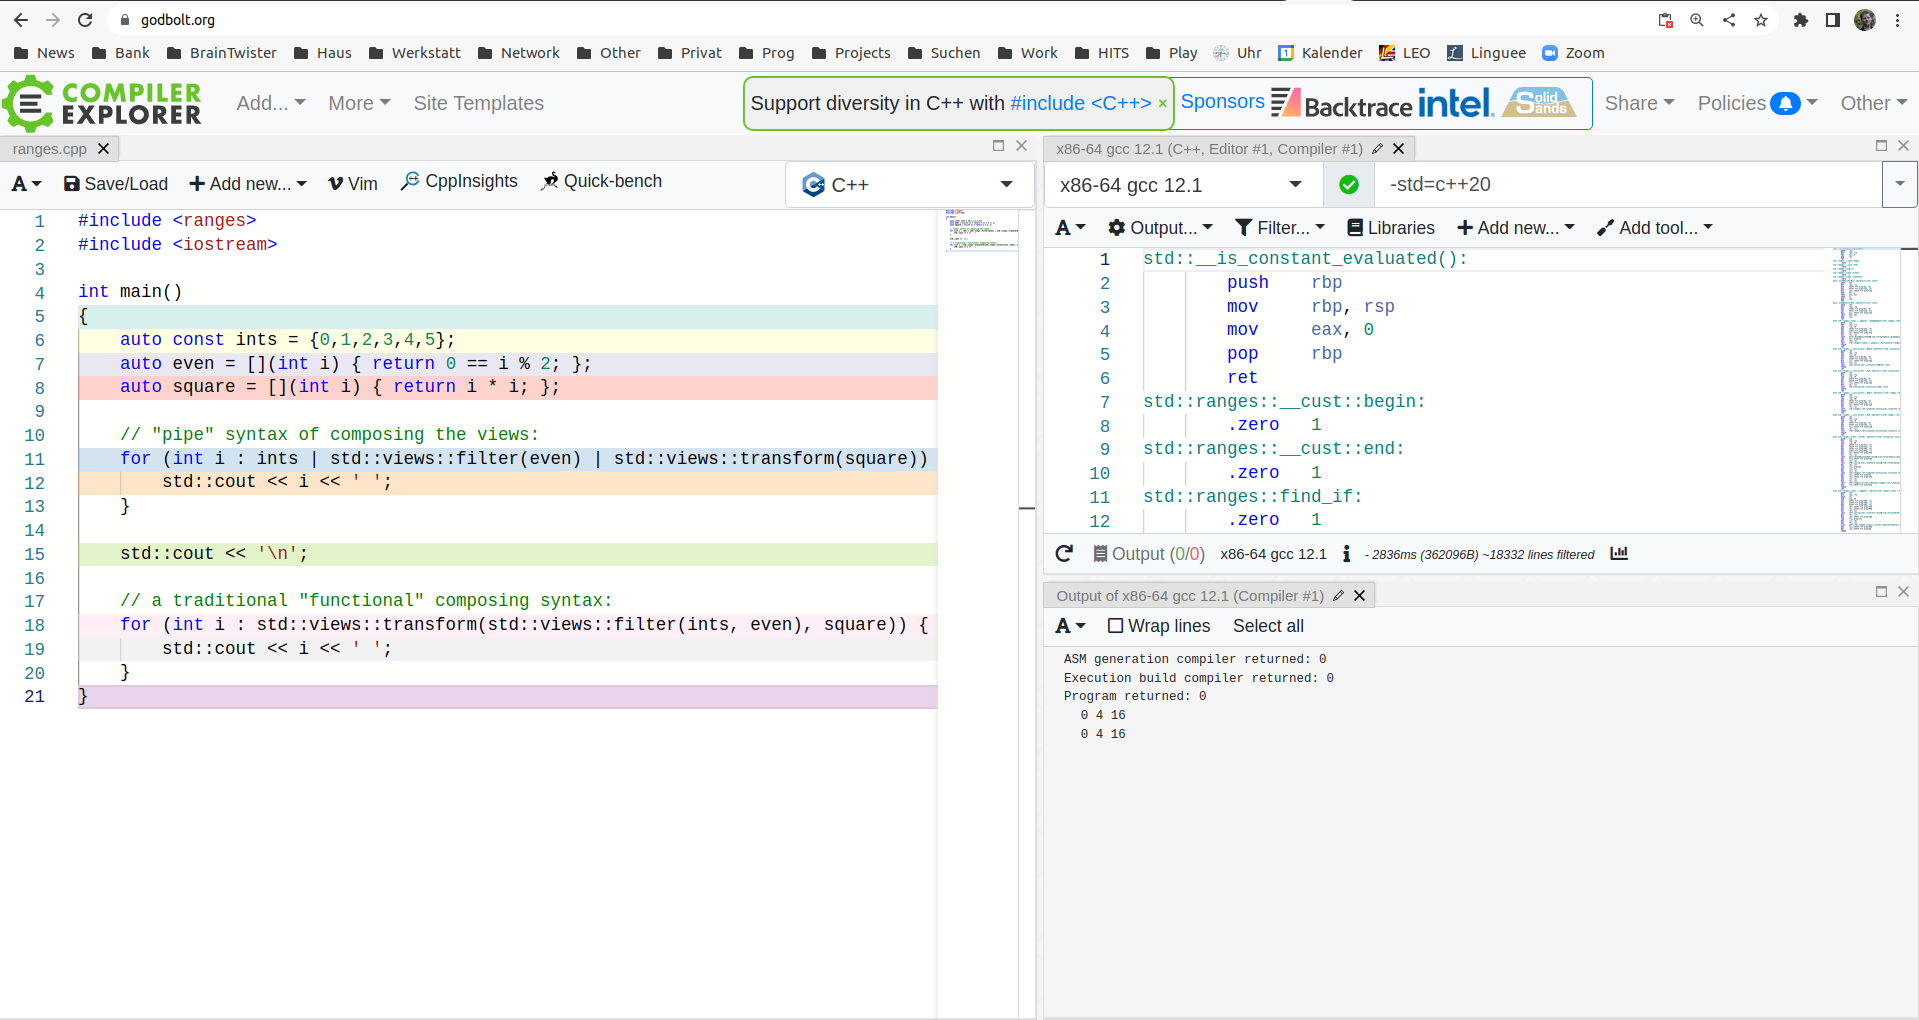This screenshot has width=1919, height=1020.
Task: Reload the browser page
Action: coord(85,20)
